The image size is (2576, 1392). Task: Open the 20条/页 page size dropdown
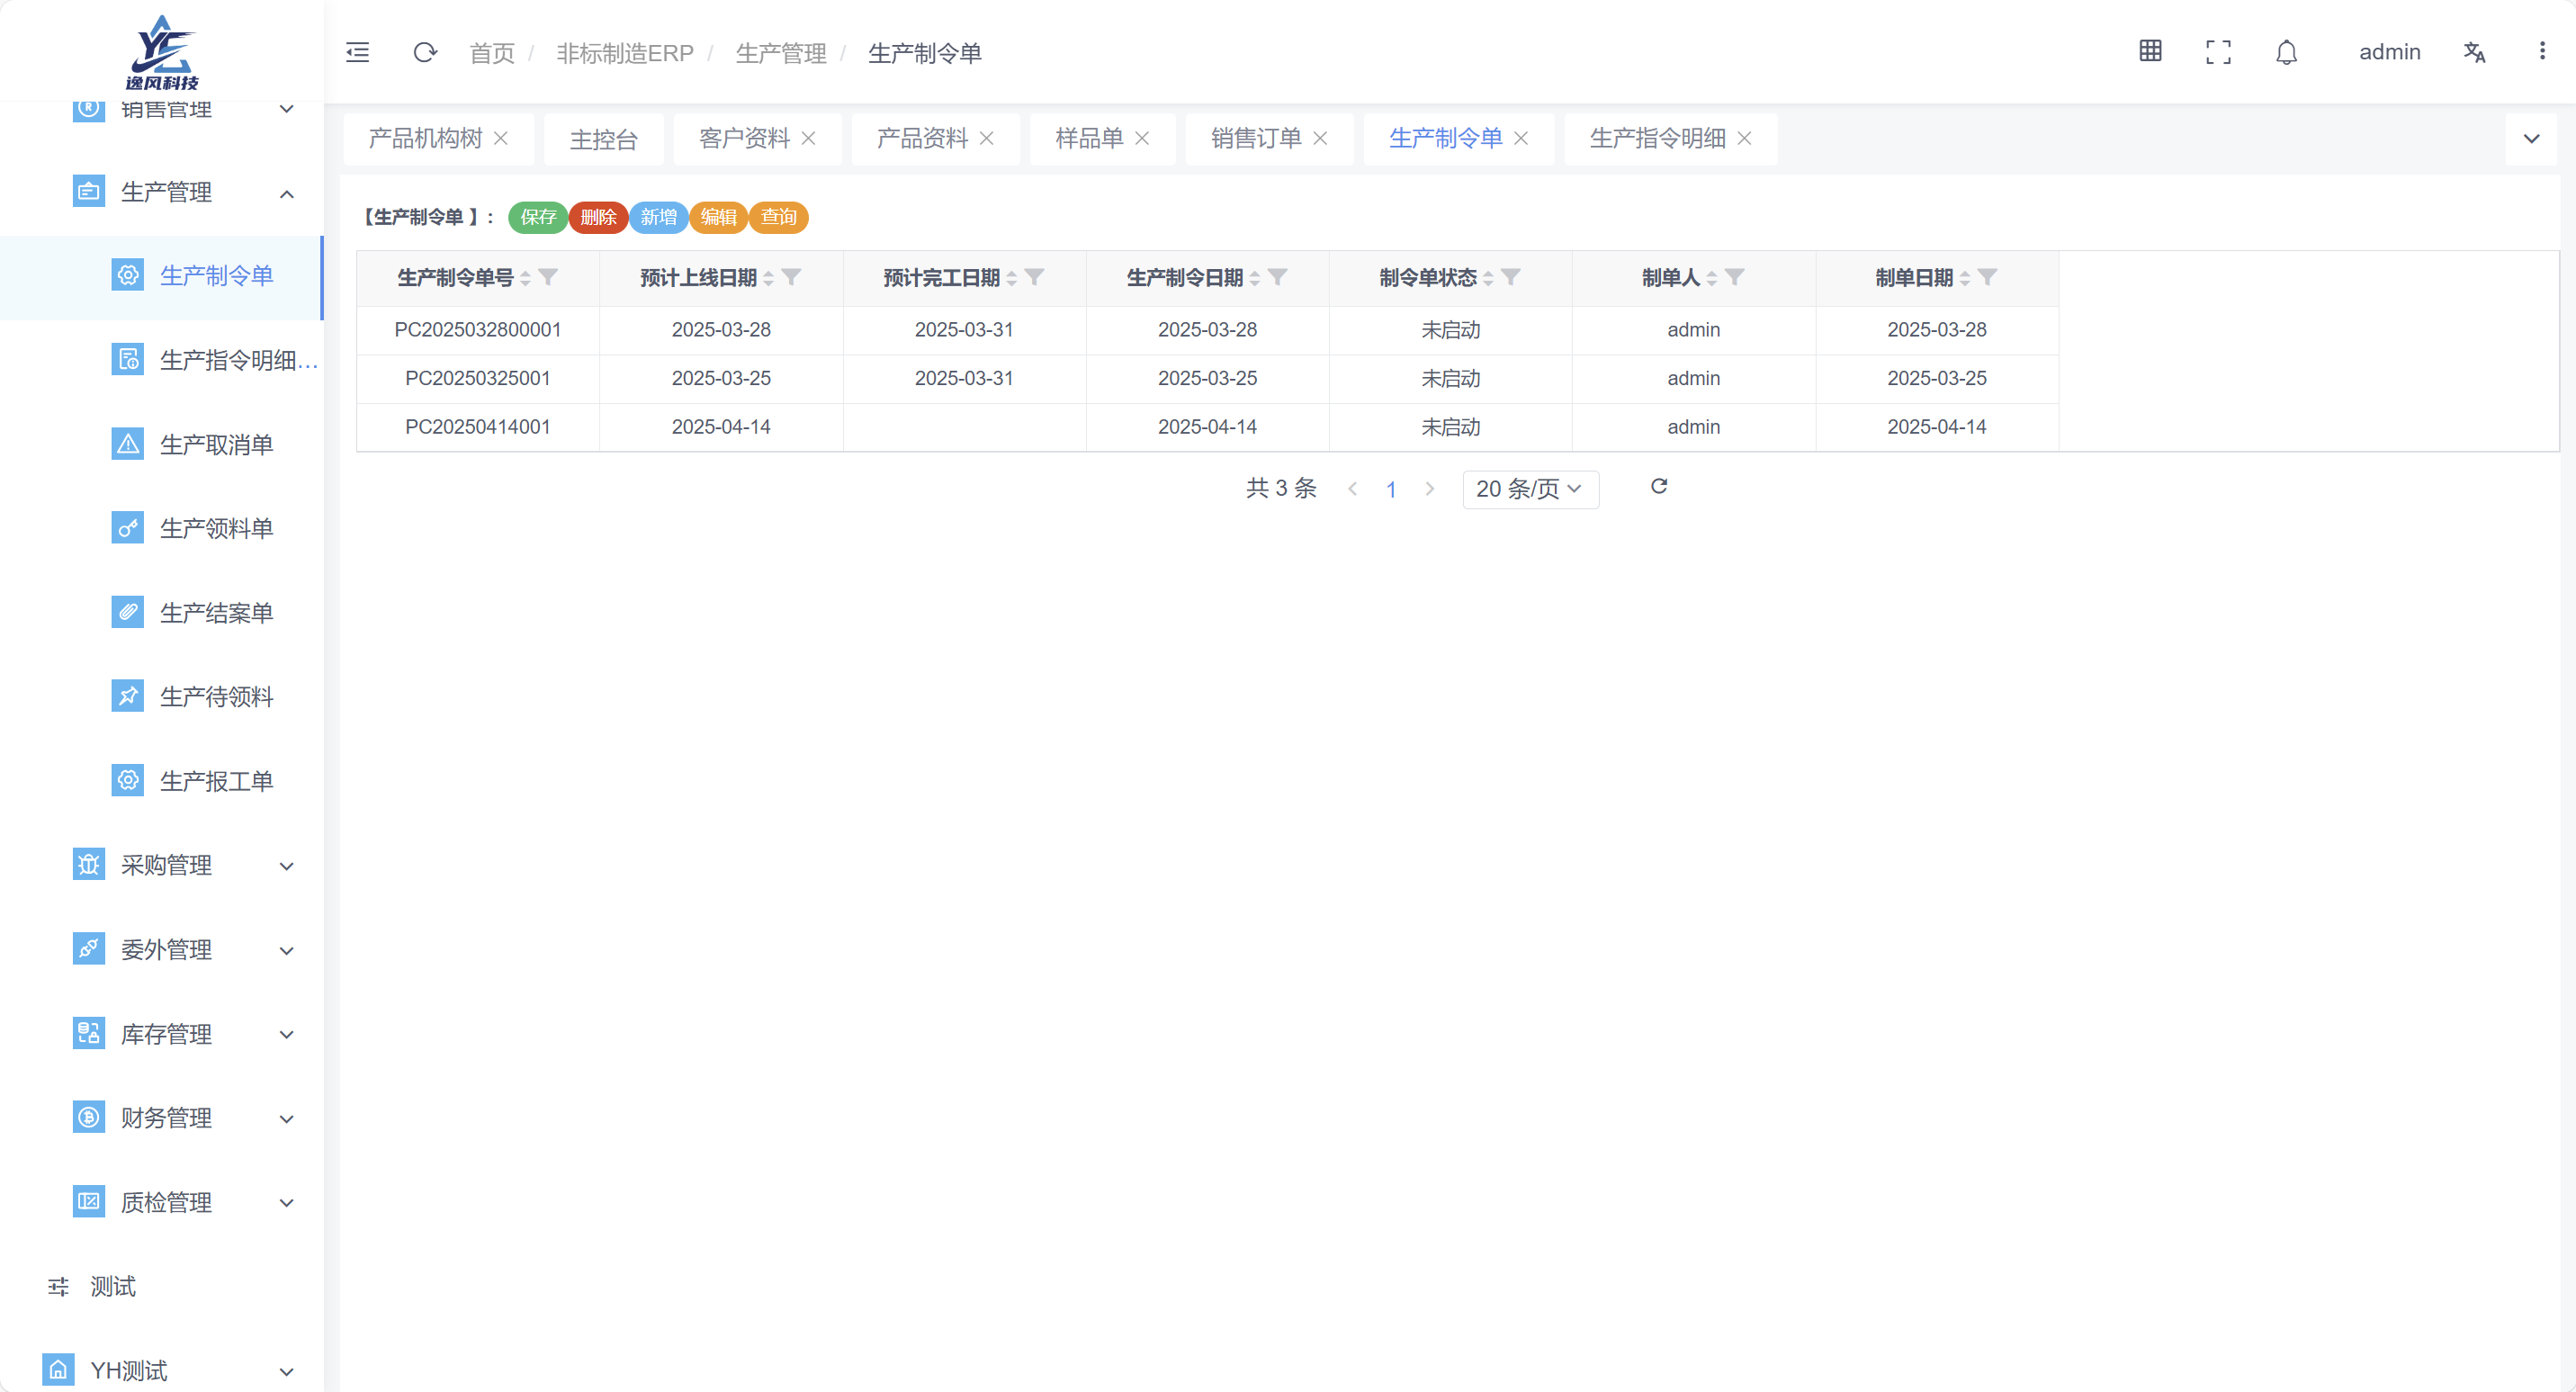1529,489
